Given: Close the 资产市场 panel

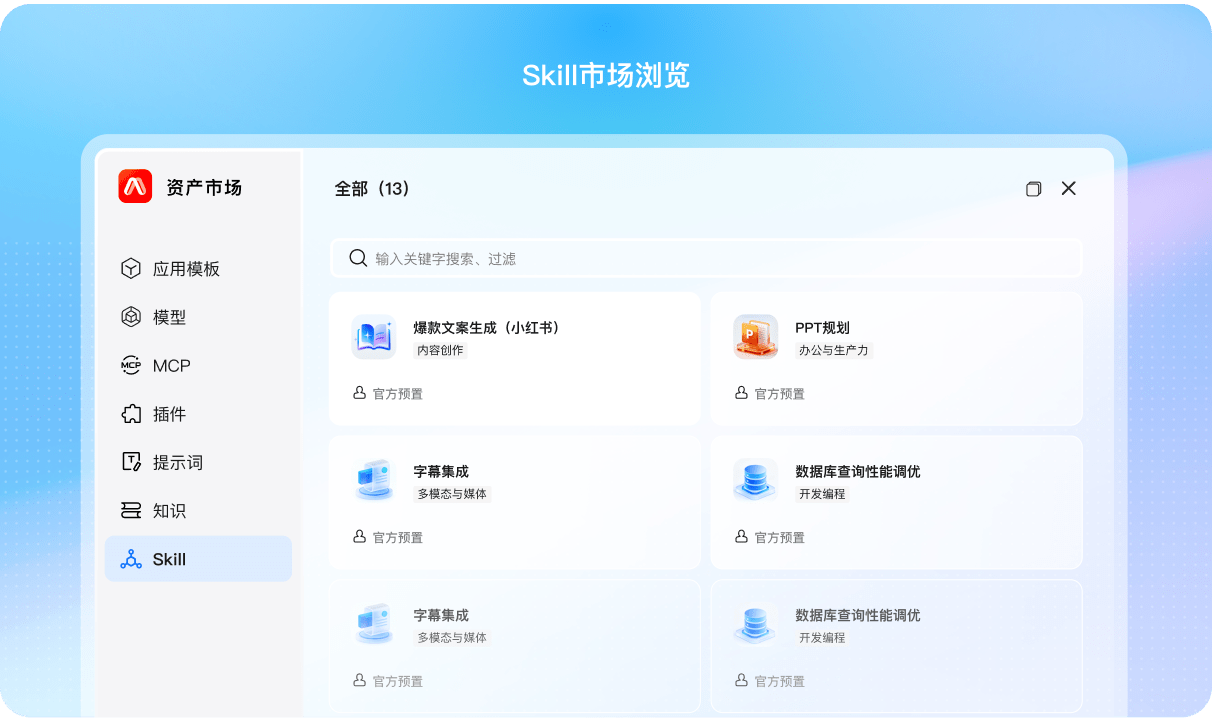Looking at the screenshot, I should click(1068, 188).
